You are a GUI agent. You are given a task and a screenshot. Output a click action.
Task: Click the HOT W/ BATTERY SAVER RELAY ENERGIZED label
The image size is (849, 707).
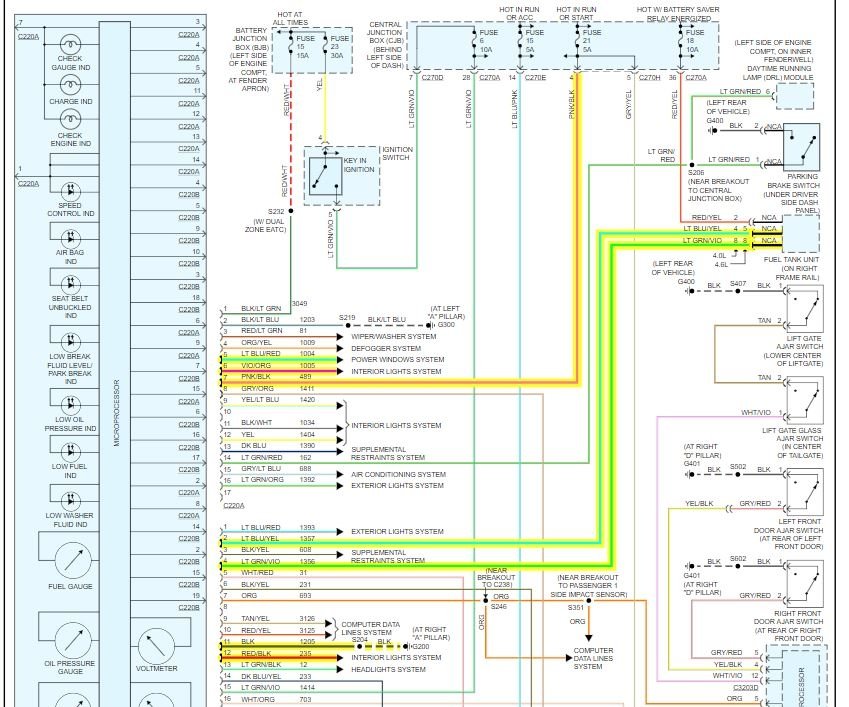click(678, 14)
